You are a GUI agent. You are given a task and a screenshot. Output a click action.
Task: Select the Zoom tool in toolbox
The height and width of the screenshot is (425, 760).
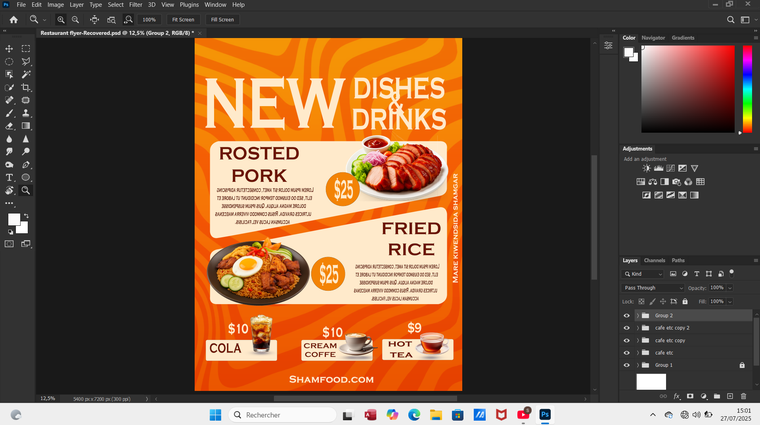click(x=26, y=190)
